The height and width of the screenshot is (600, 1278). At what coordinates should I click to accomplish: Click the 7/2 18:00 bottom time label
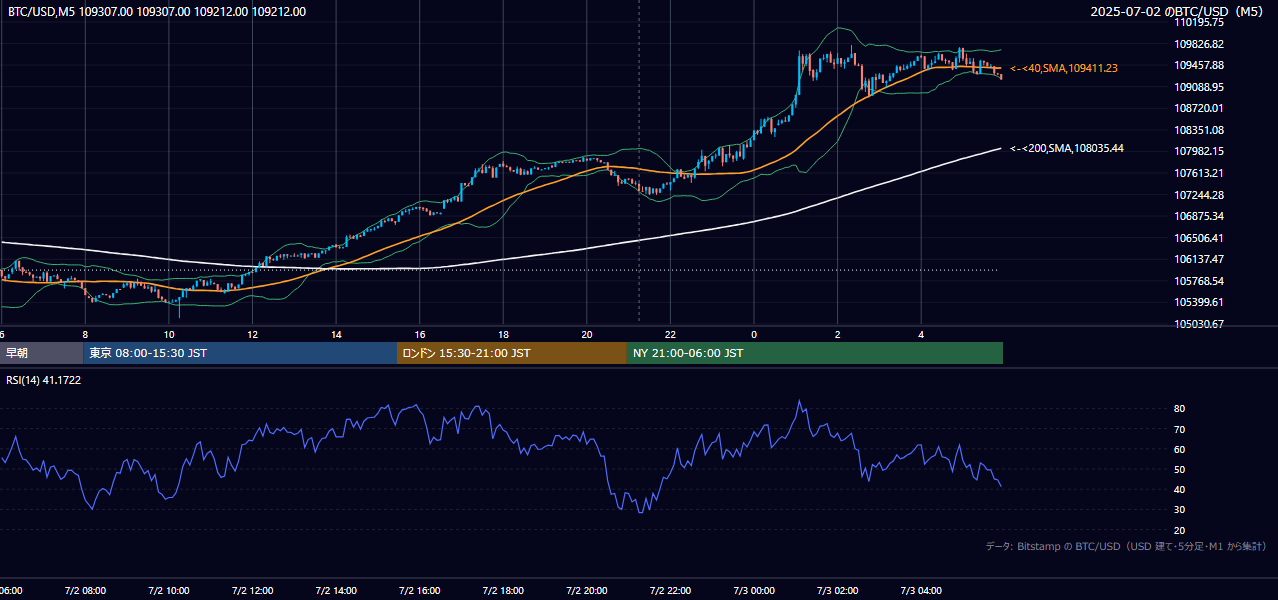point(503,591)
